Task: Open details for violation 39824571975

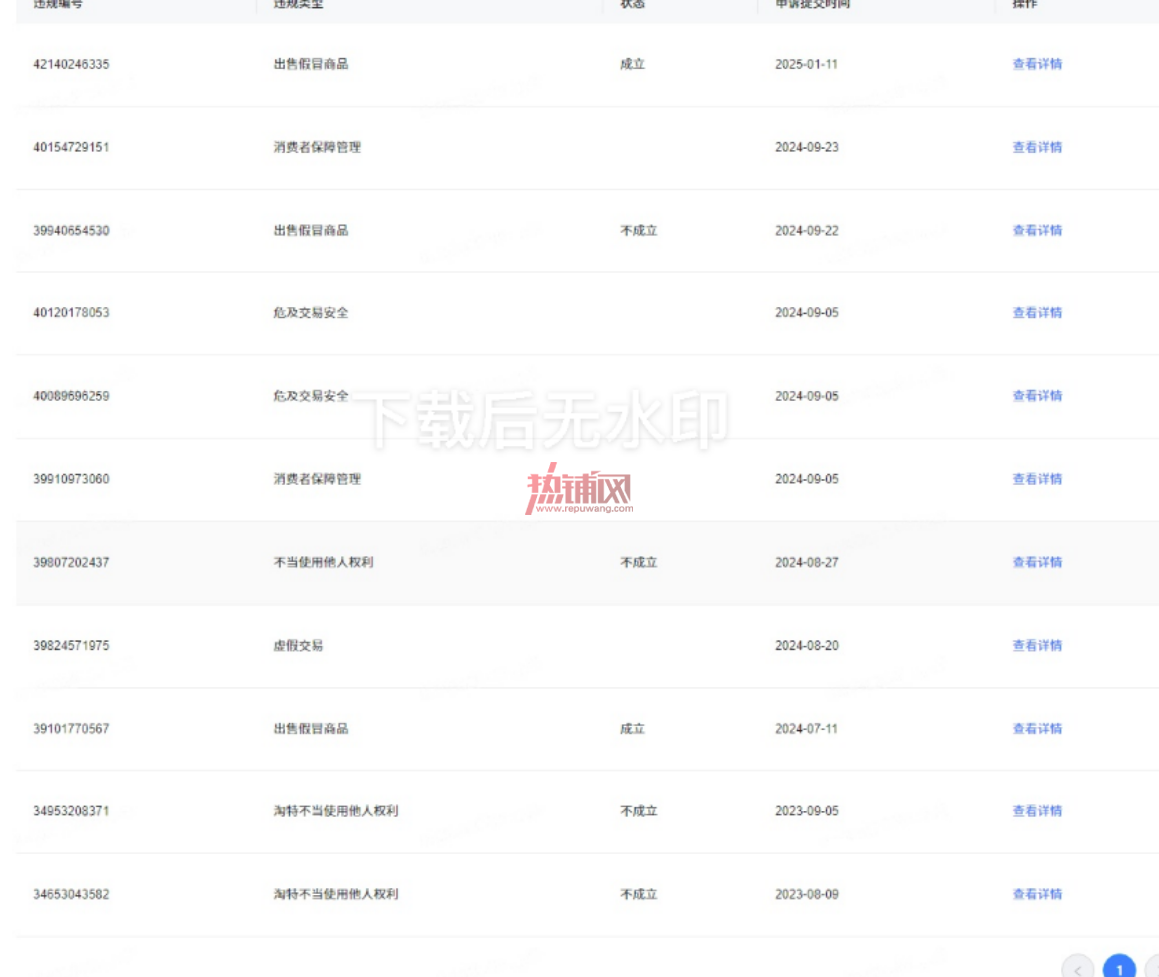Action: pyautogui.click(x=1037, y=646)
